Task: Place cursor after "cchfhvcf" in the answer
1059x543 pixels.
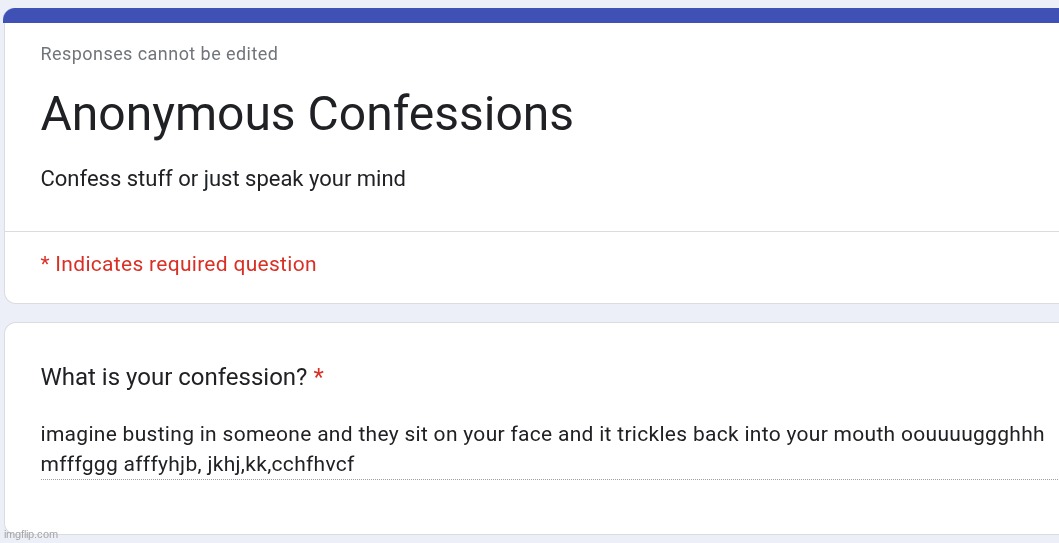Action: [x=355, y=465]
